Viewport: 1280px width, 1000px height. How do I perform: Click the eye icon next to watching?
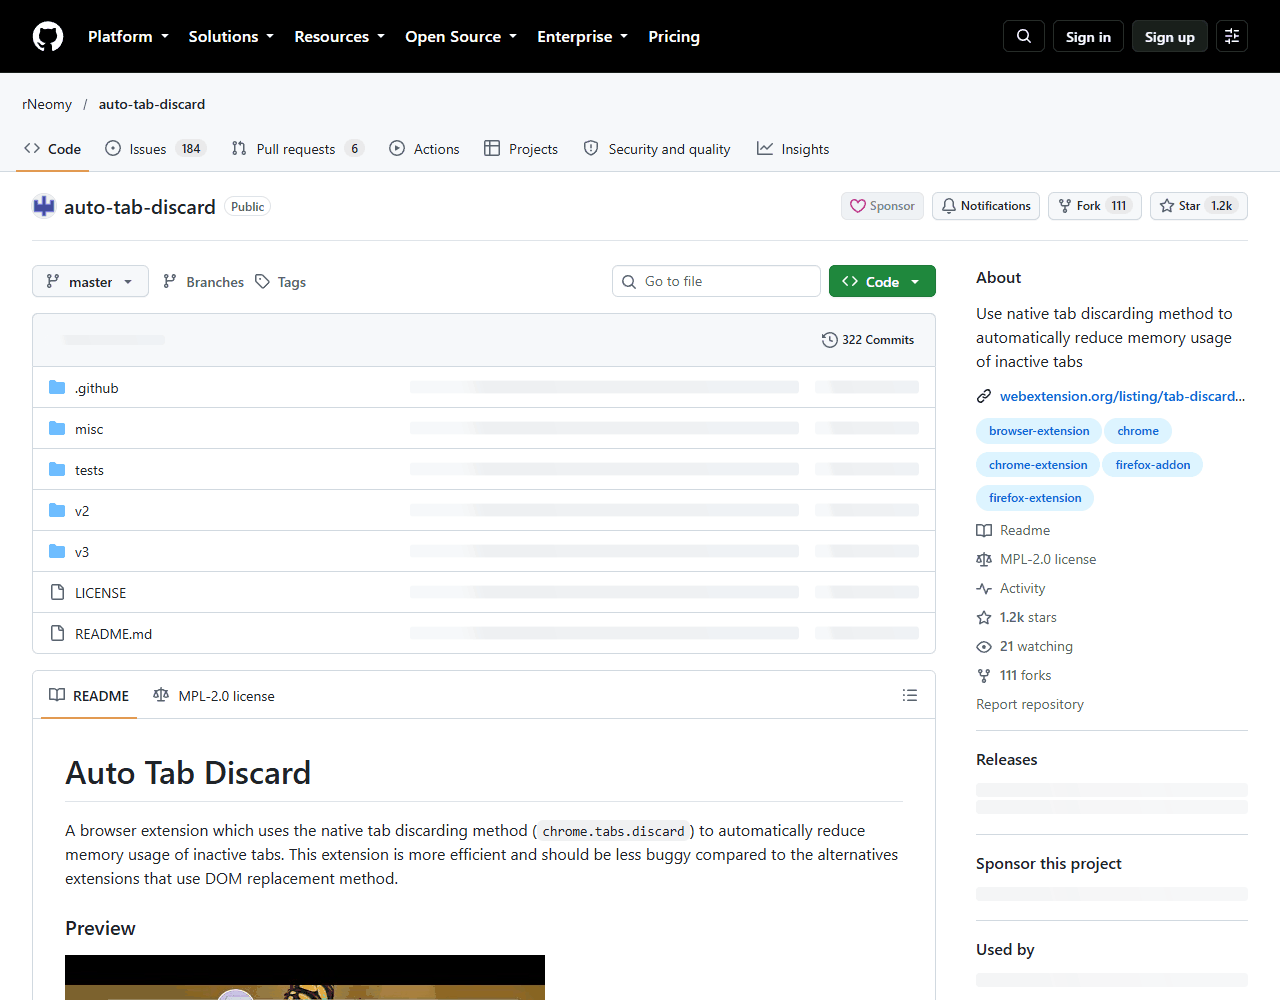(984, 647)
